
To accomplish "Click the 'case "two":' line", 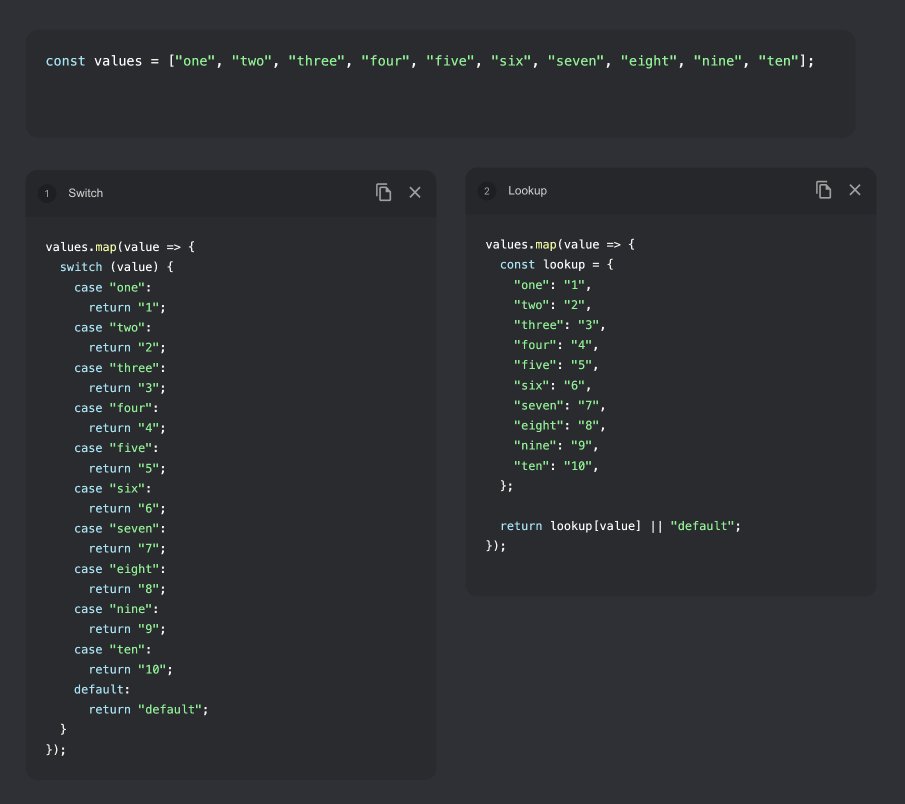I will tap(113, 327).
